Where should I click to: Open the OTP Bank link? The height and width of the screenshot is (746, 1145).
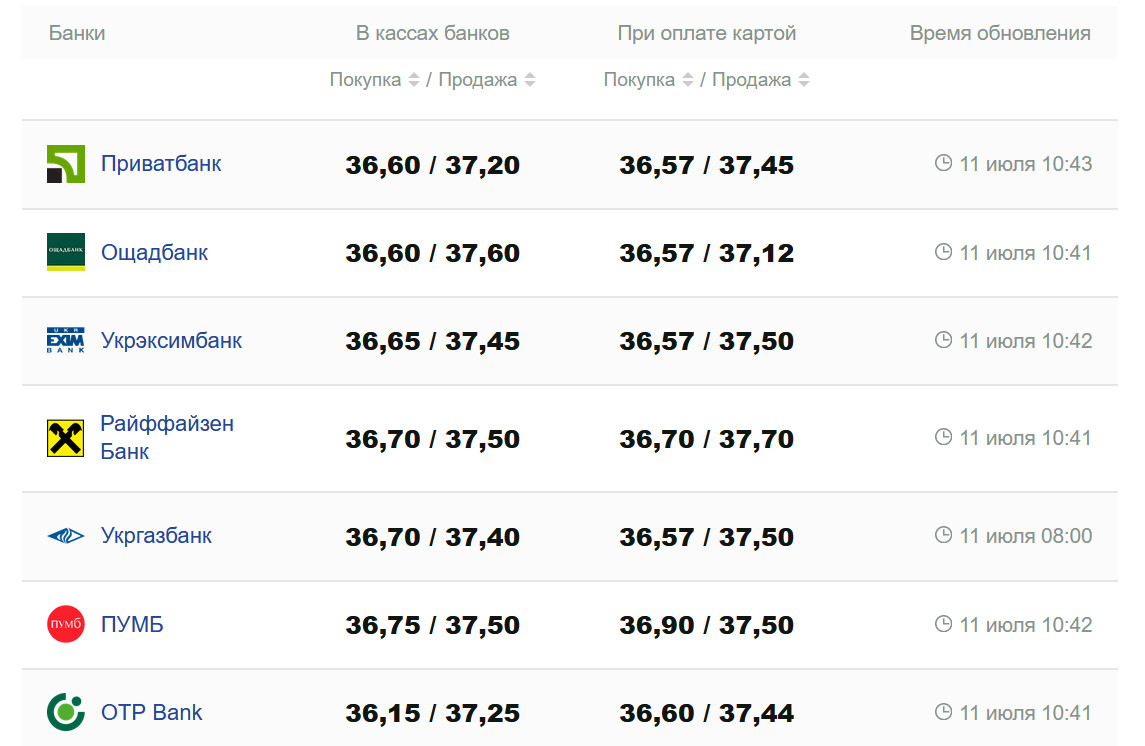pos(151,713)
